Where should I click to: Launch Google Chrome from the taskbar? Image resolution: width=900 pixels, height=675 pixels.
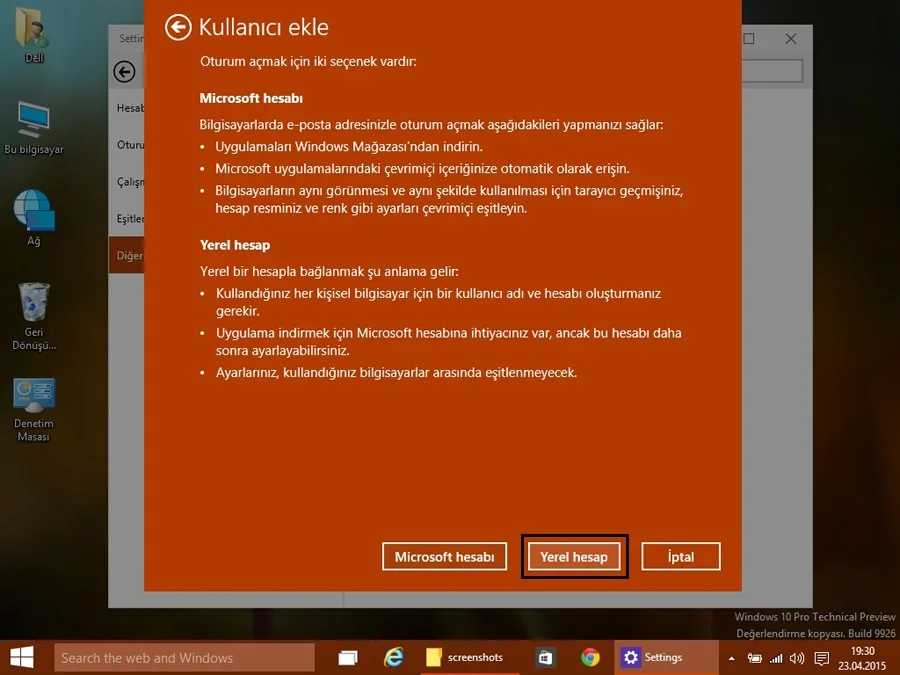click(x=590, y=658)
